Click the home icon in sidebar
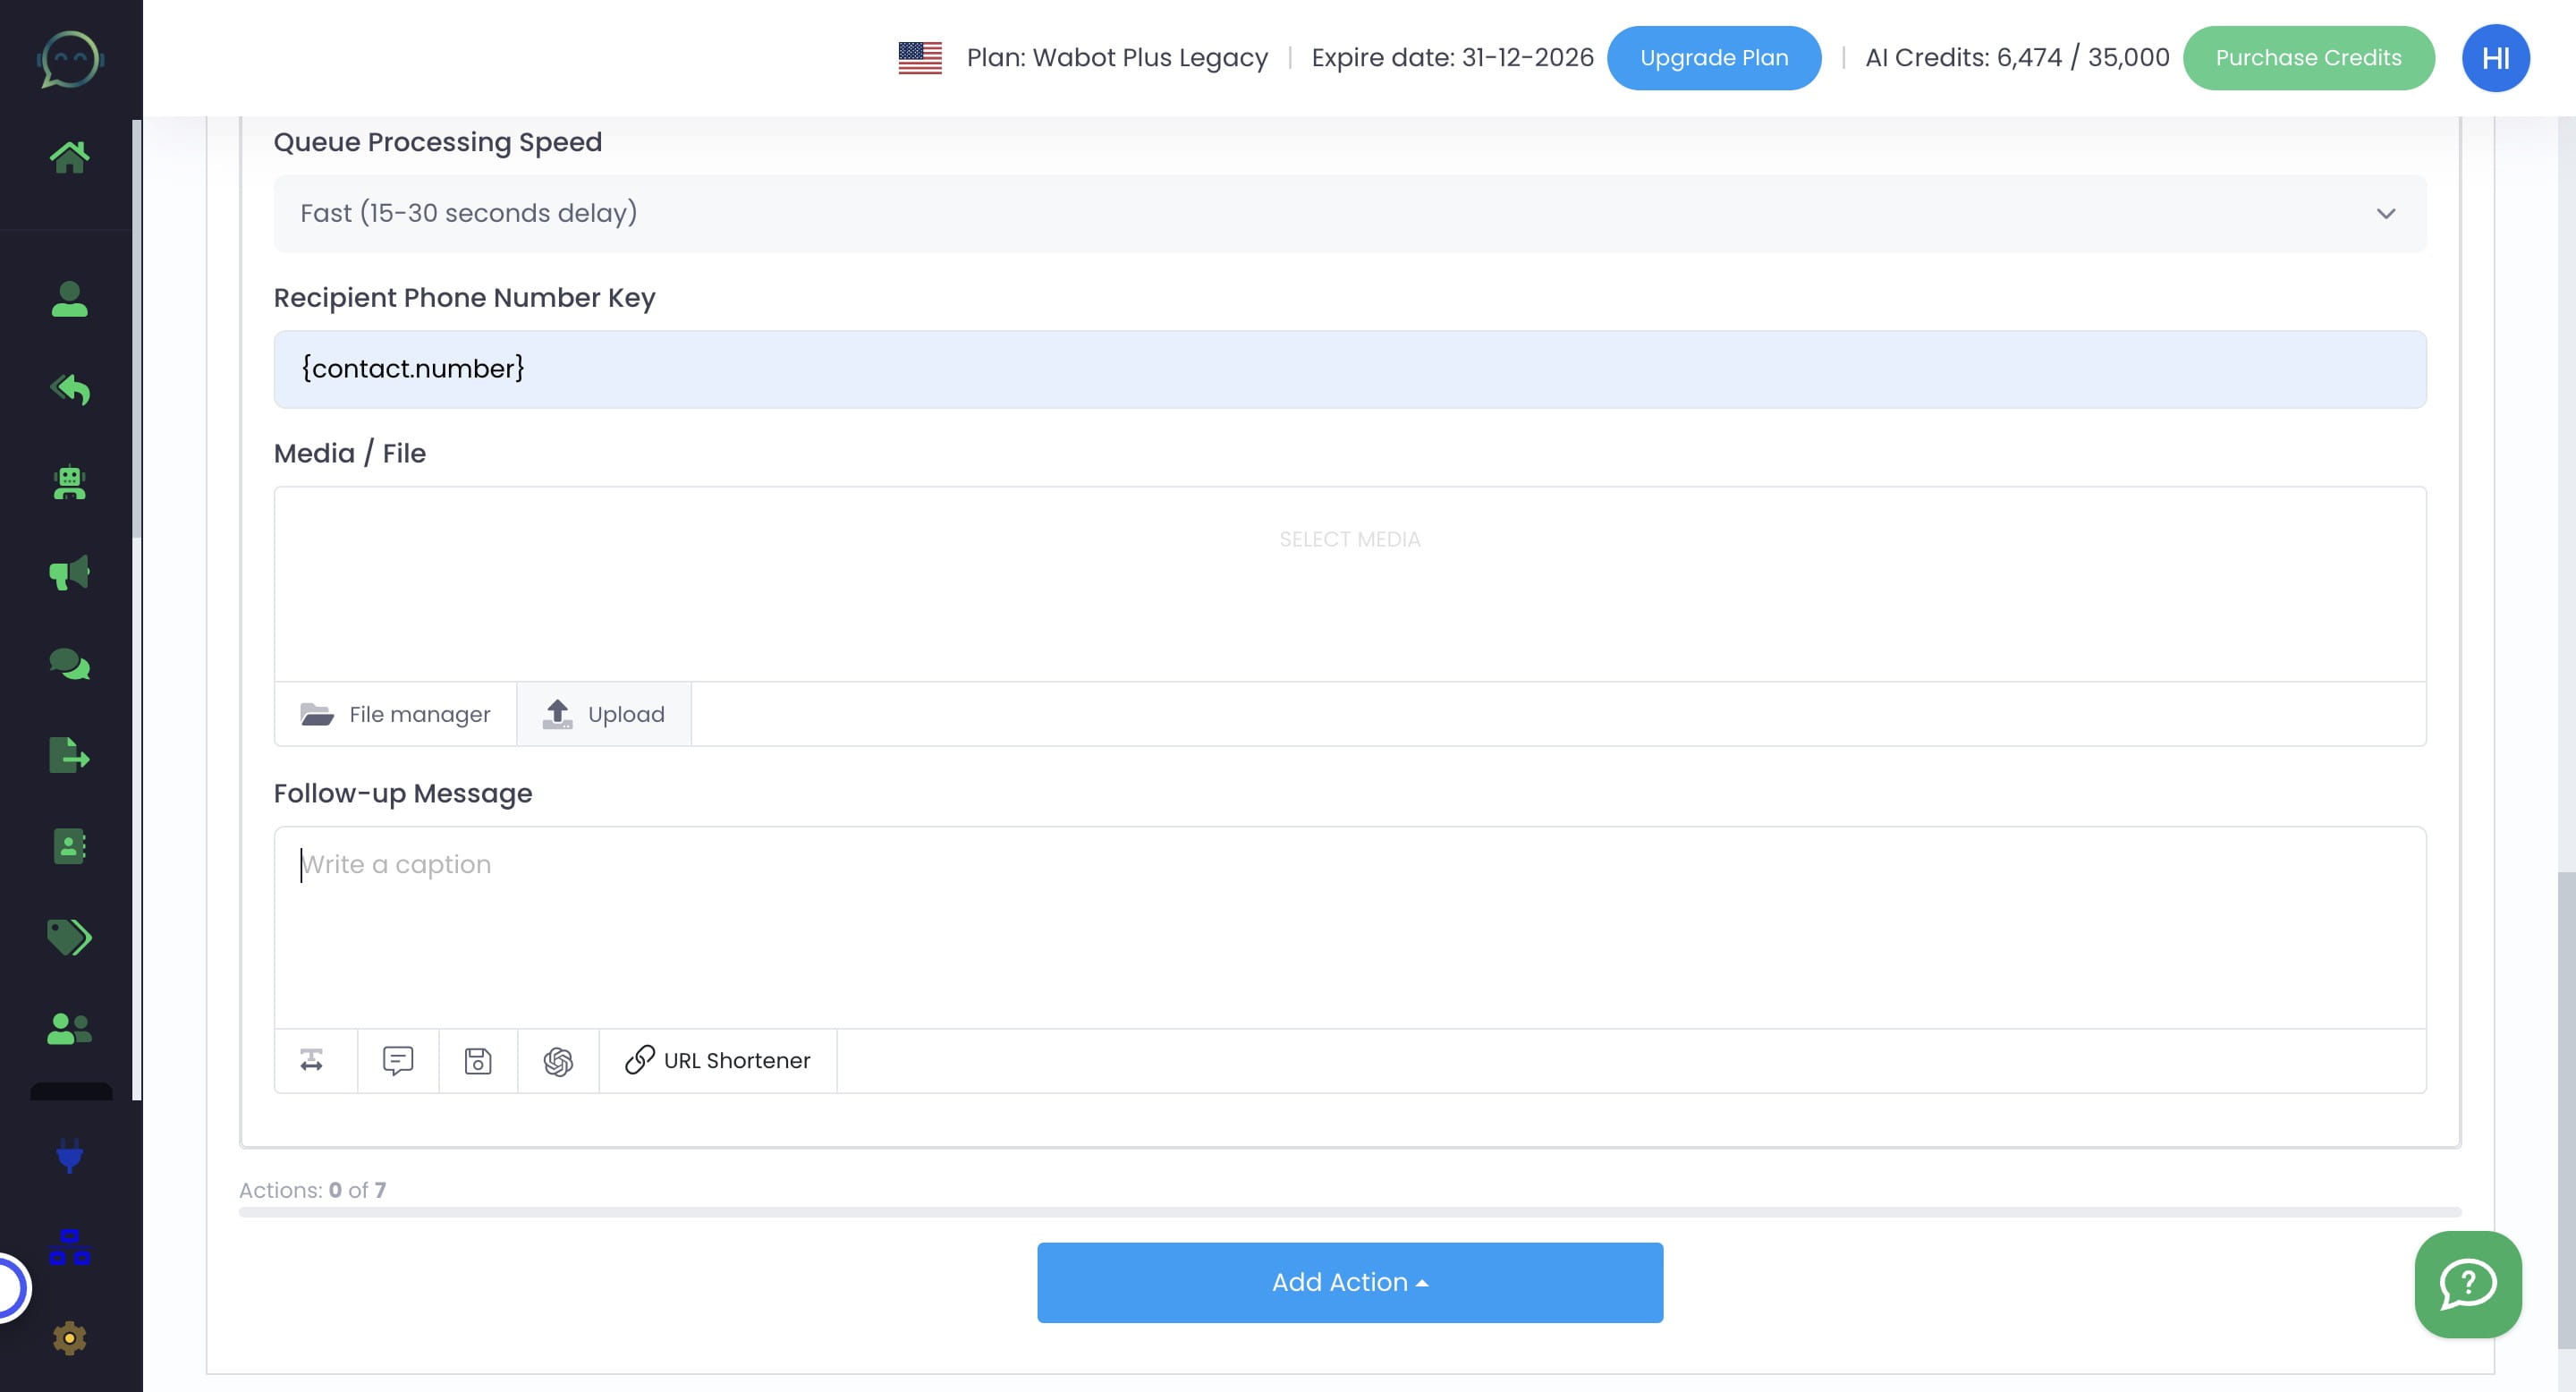2576x1392 pixels. coord(69,156)
